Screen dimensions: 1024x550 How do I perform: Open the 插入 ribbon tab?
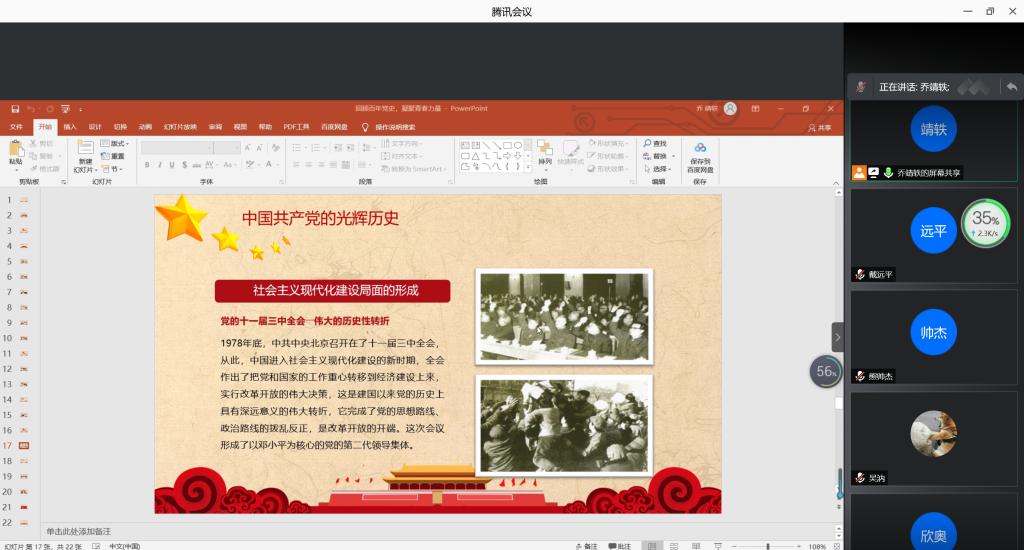click(70, 127)
